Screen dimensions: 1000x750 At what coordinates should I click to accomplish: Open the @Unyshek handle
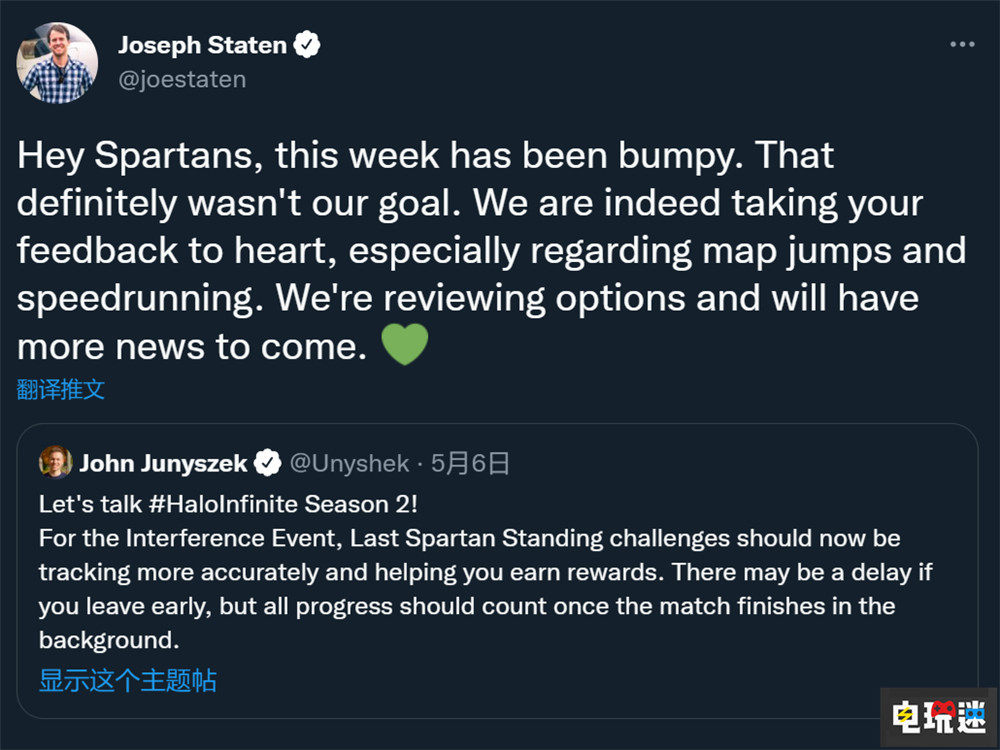tap(349, 463)
